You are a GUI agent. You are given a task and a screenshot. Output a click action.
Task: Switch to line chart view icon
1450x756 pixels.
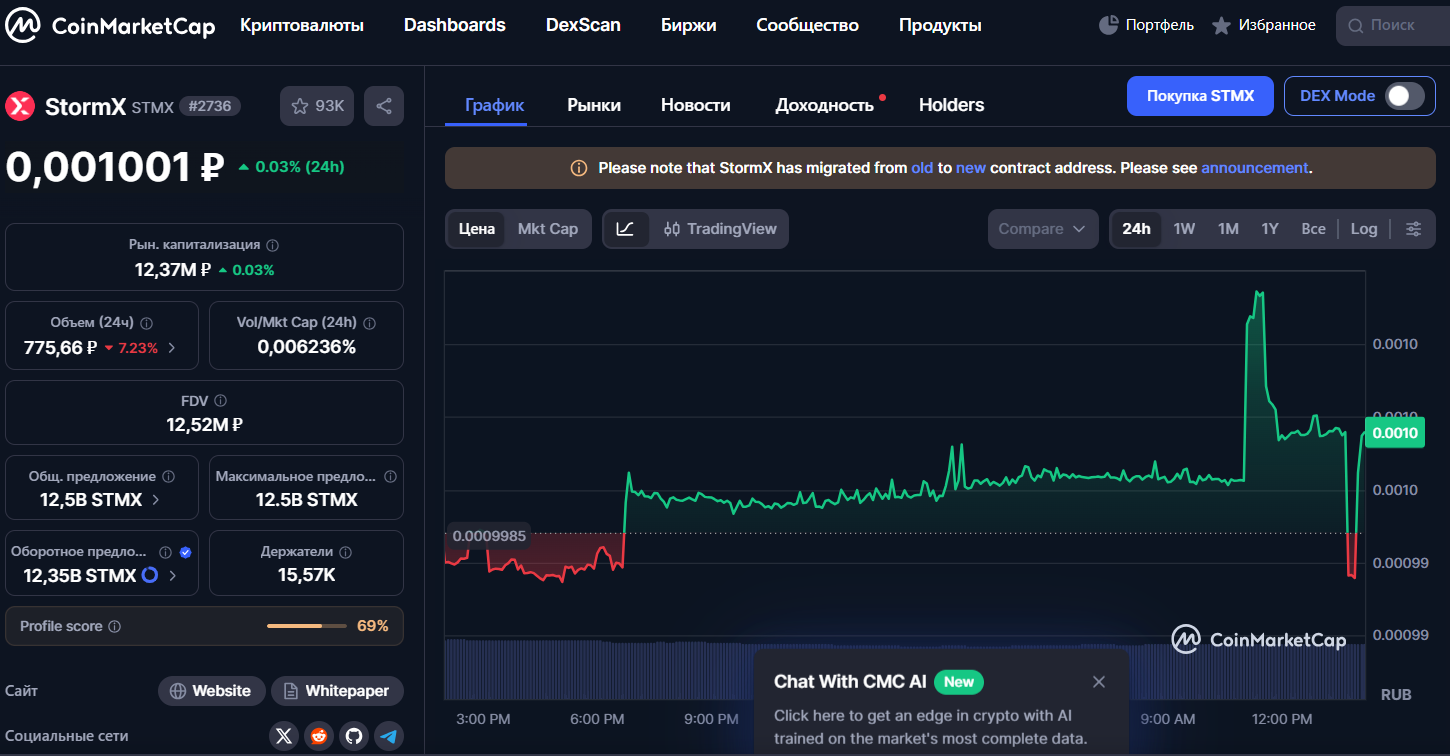point(625,229)
